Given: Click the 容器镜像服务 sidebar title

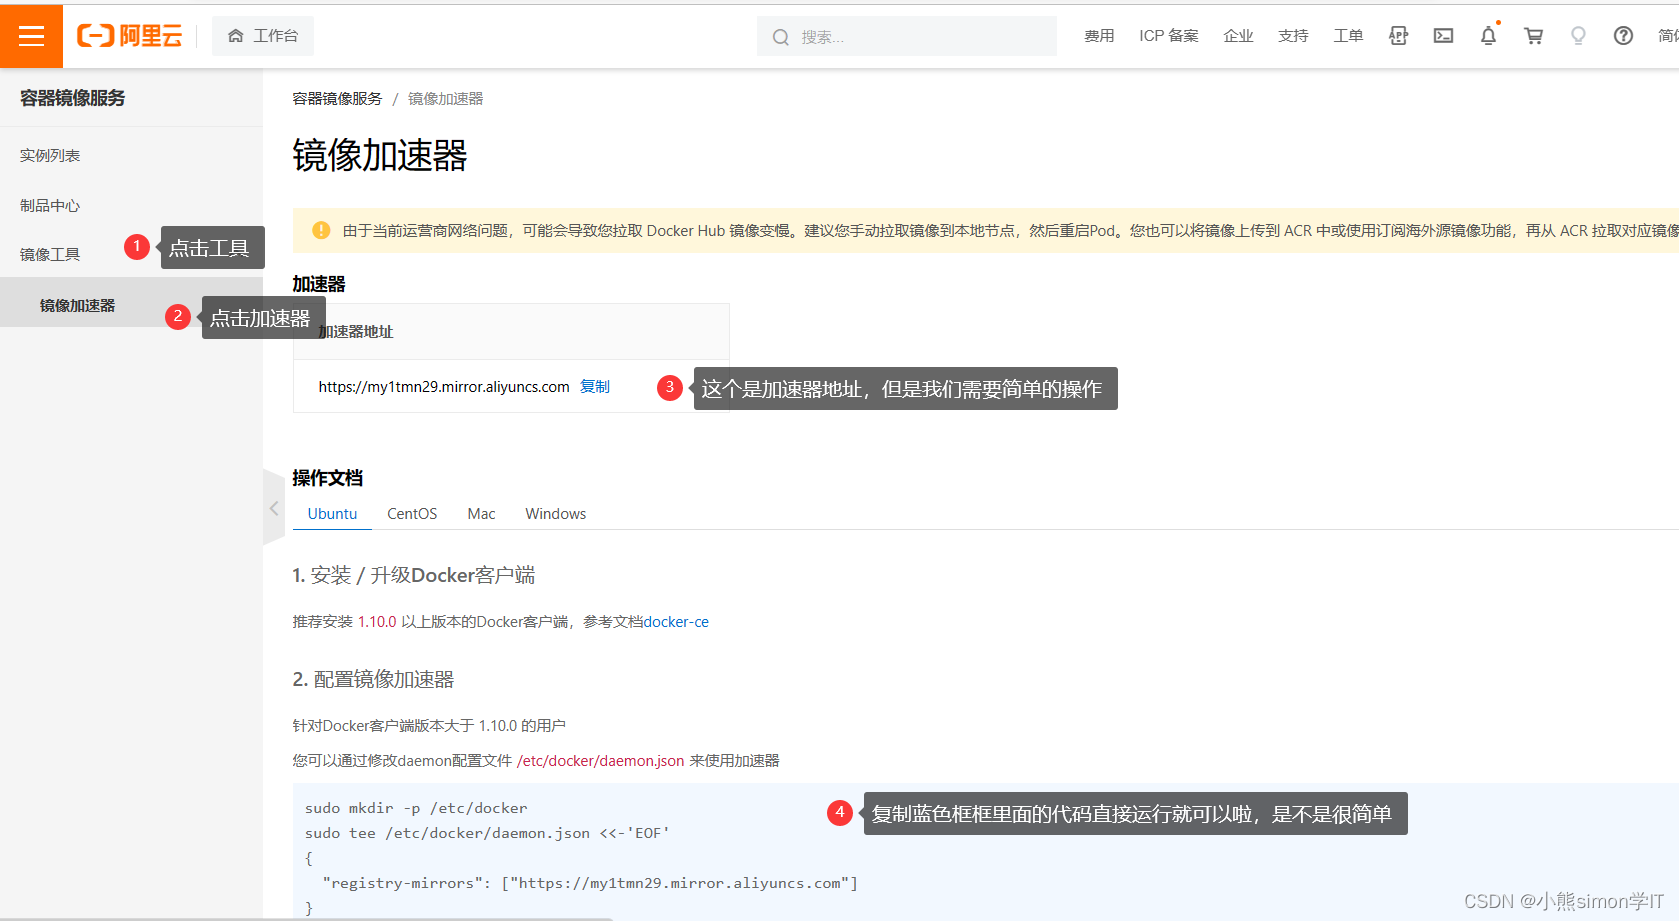Looking at the screenshot, I should [x=73, y=98].
